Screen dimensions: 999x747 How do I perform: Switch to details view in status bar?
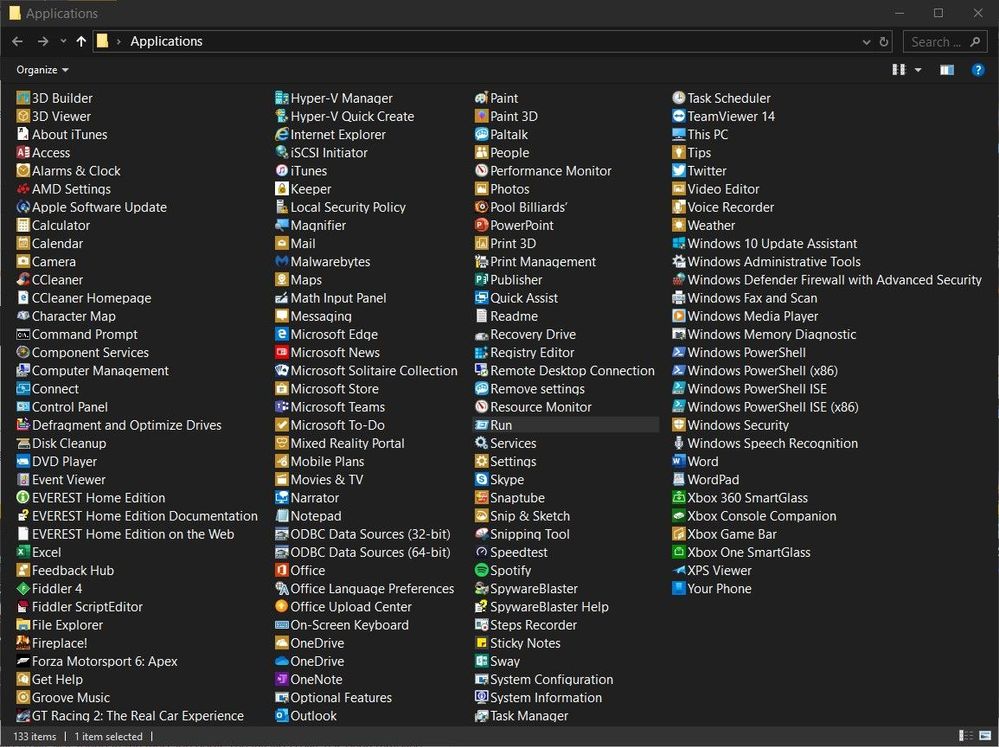[966, 736]
